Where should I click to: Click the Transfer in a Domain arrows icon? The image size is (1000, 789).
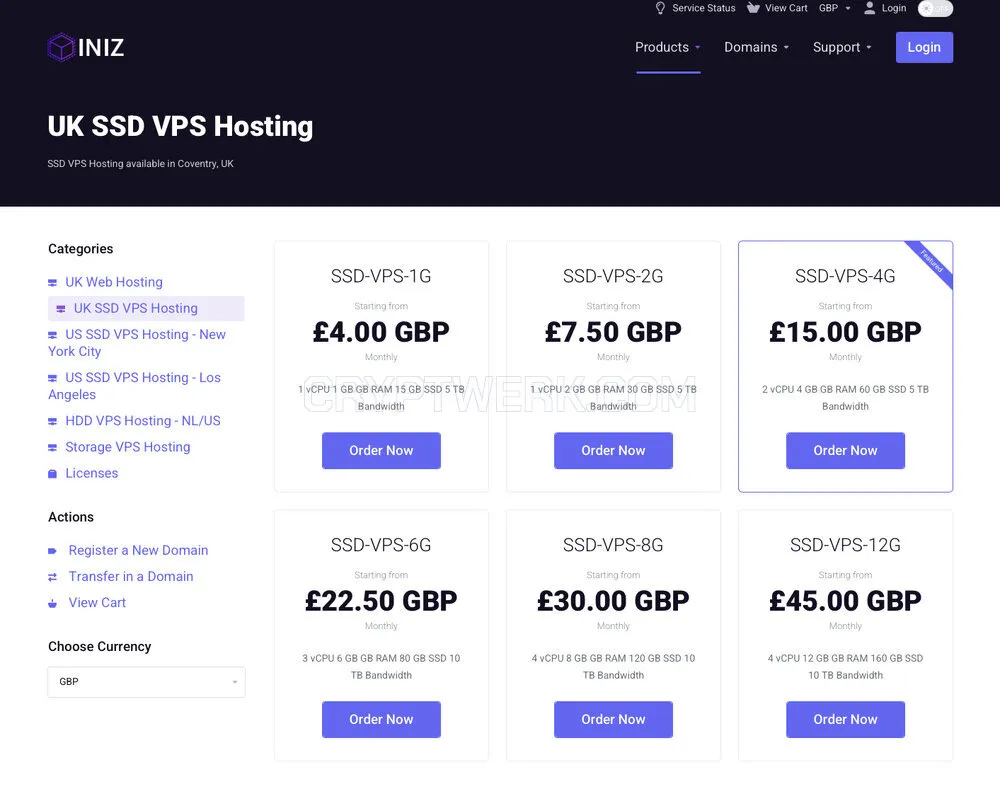coord(52,577)
